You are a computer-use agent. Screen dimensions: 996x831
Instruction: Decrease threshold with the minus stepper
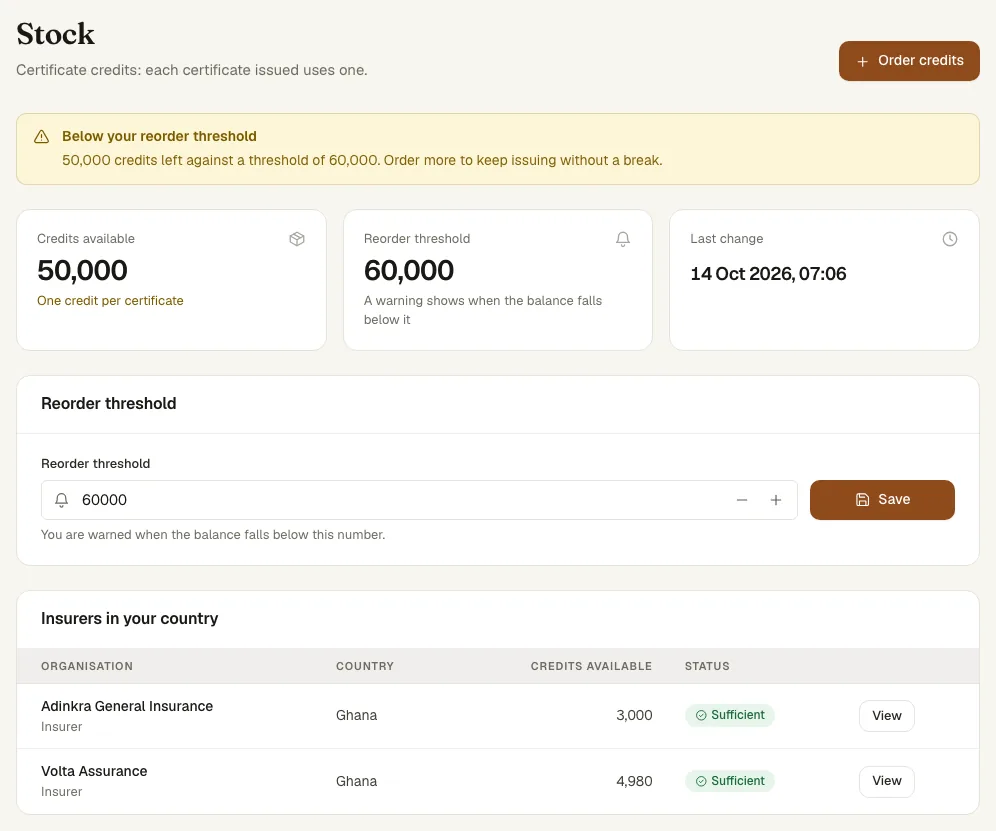pyautogui.click(x=742, y=500)
